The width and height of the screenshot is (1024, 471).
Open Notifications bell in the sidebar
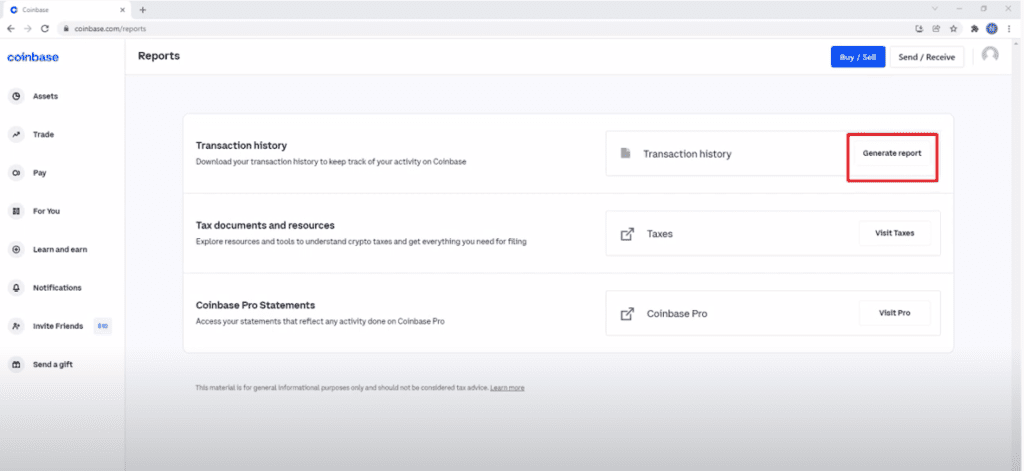(x=16, y=288)
